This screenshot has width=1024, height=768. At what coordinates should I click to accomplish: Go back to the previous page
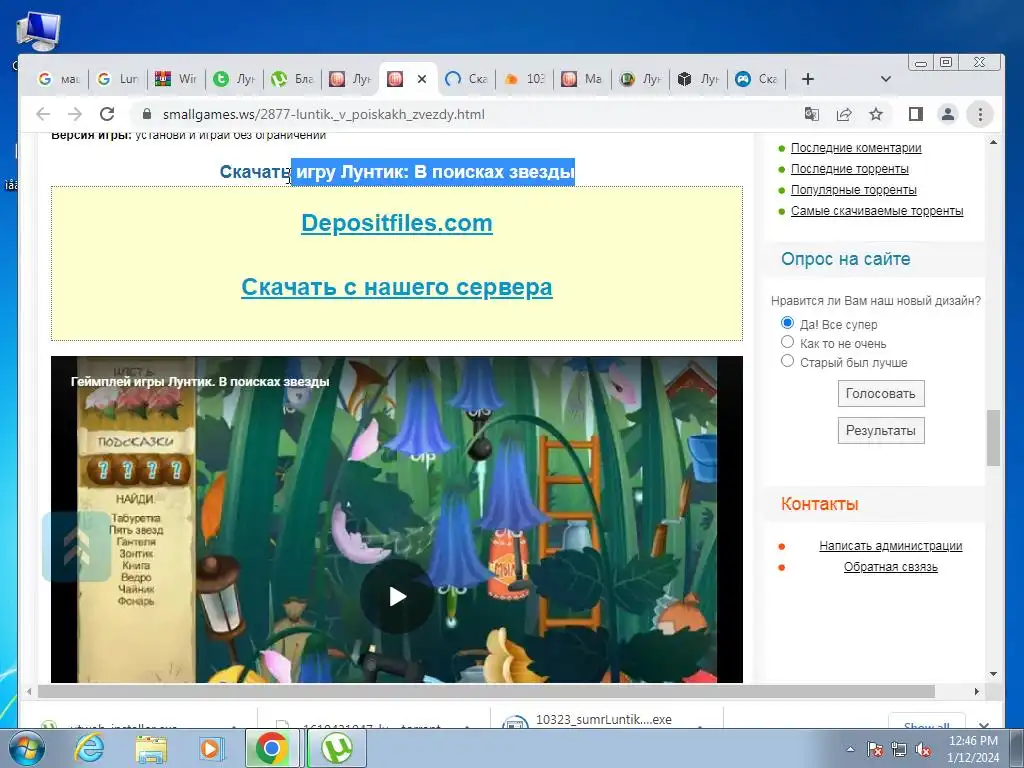click(43, 114)
